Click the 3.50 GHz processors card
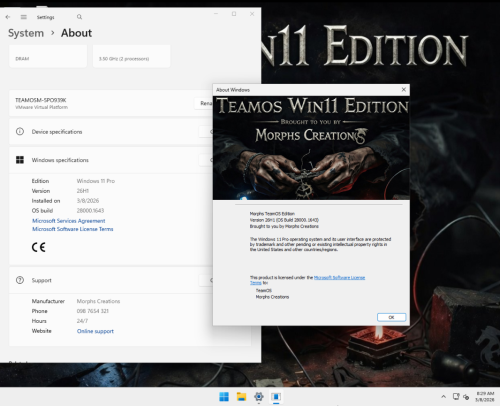Image resolution: width=500 pixels, height=406 pixels. click(131, 56)
